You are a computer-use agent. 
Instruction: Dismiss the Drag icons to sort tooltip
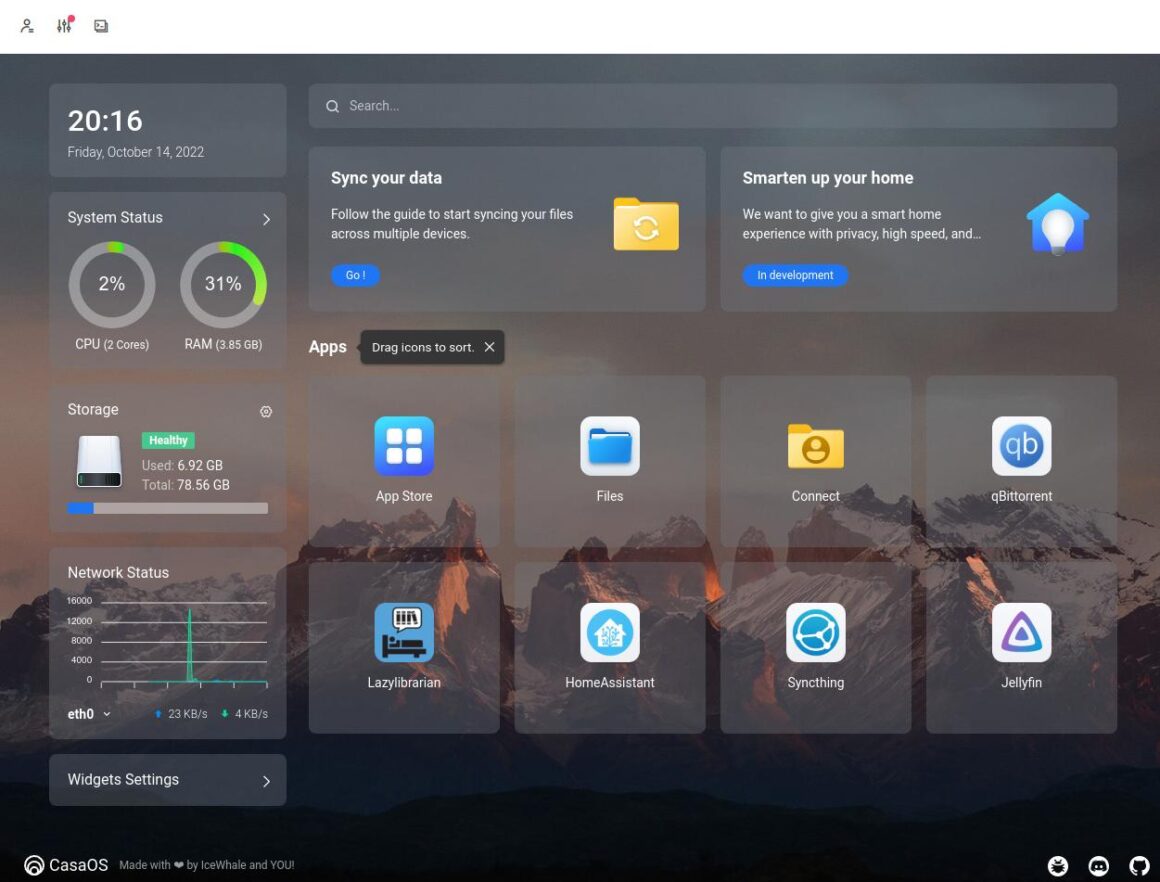coord(489,347)
